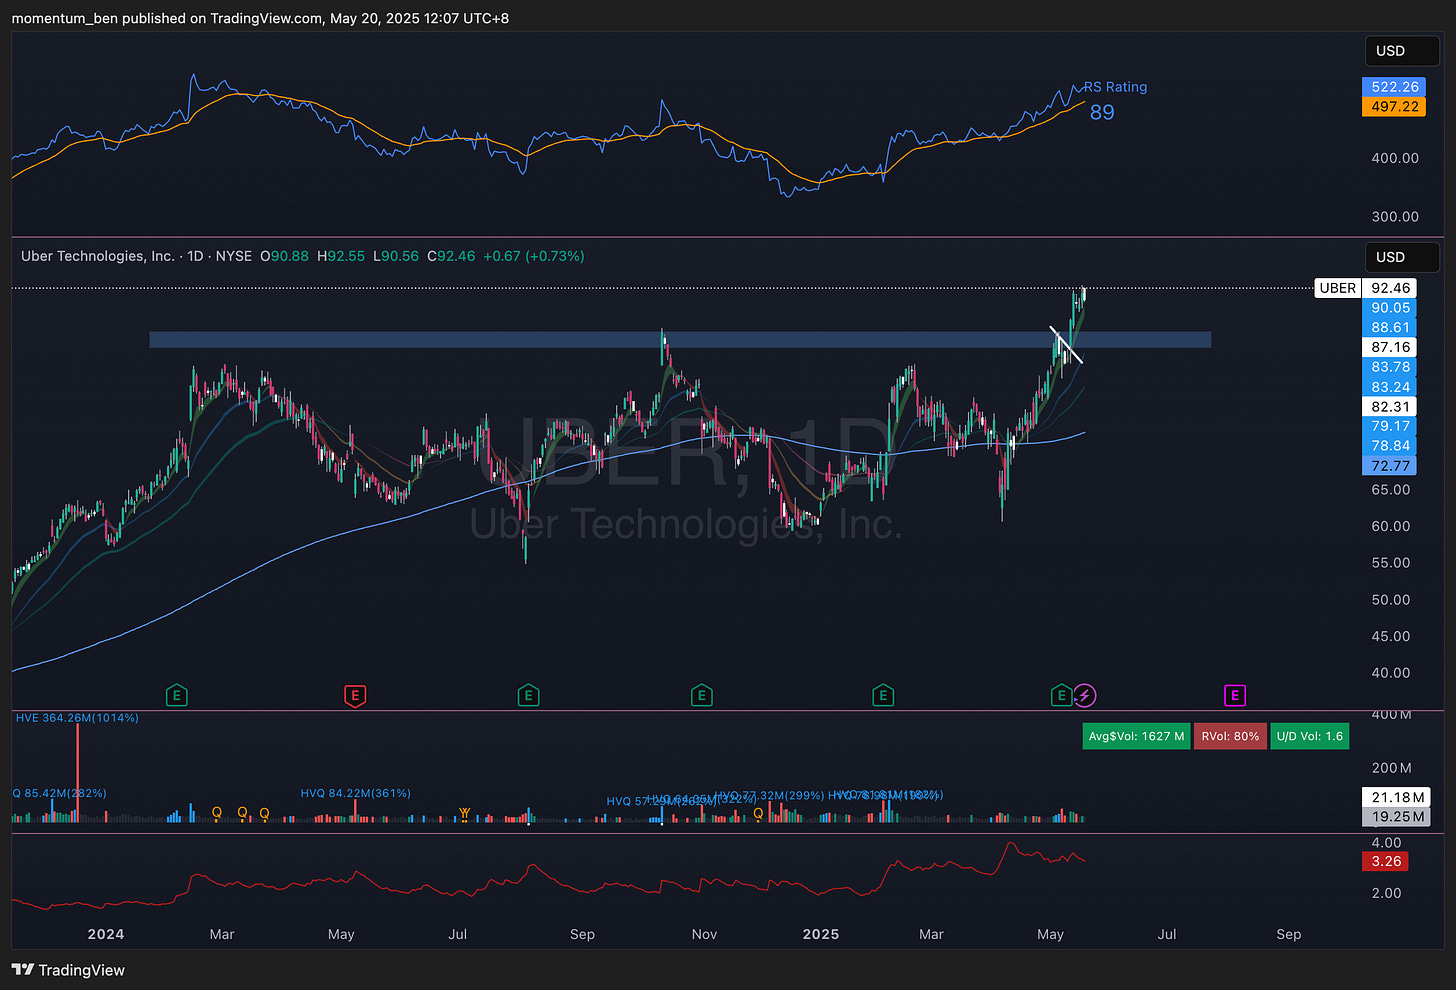Viewport: 1456px width, 990px height.
Task: Click the TradingView logo
Action: [68, 969]
